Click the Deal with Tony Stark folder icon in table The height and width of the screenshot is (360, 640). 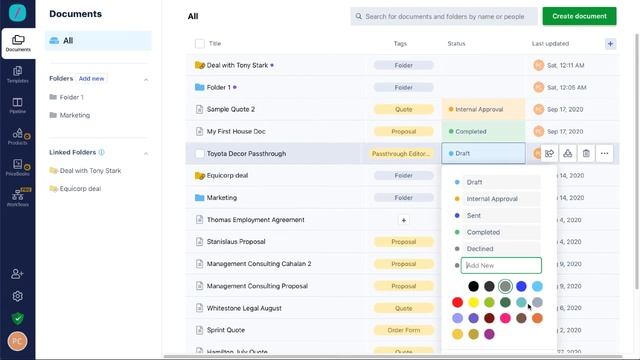click(x=200, y=65)
